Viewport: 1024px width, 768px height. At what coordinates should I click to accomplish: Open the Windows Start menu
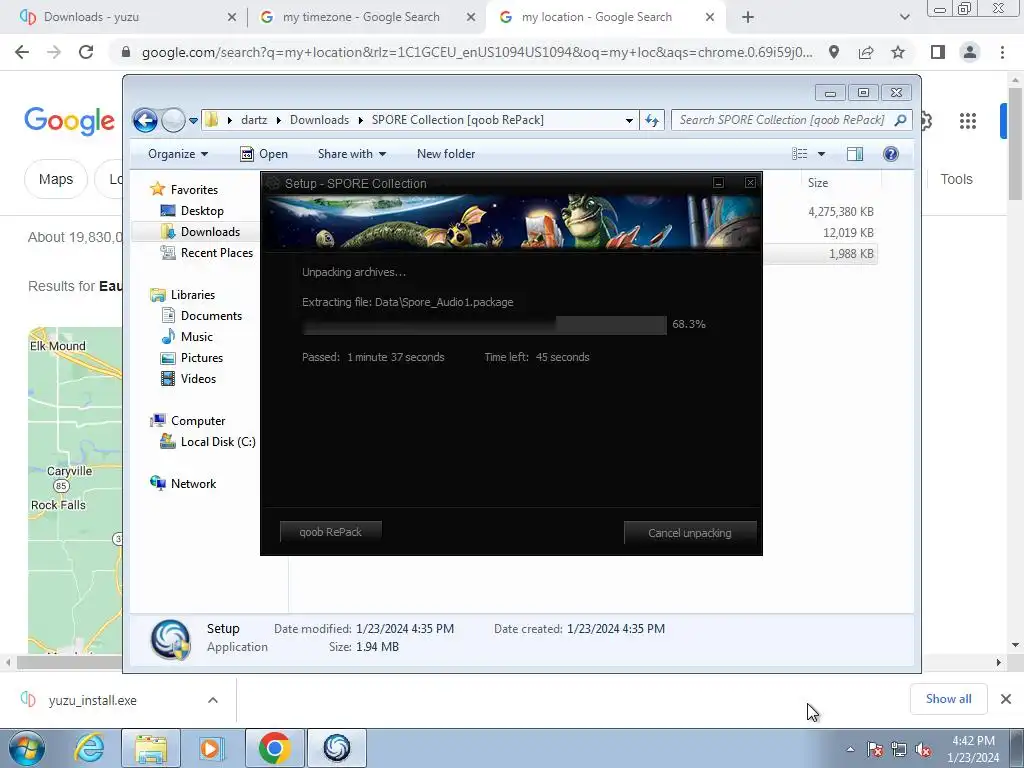[27, 748]
